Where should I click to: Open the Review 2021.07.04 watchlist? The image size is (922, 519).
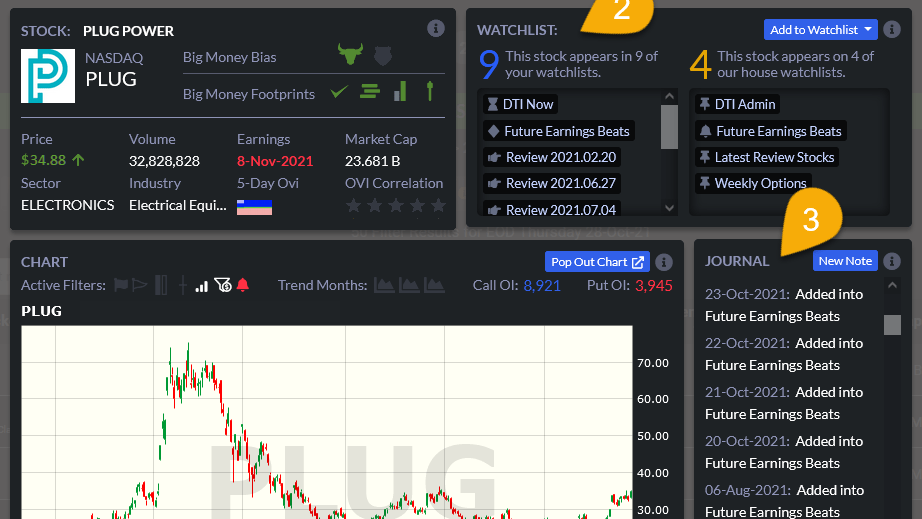552,209
